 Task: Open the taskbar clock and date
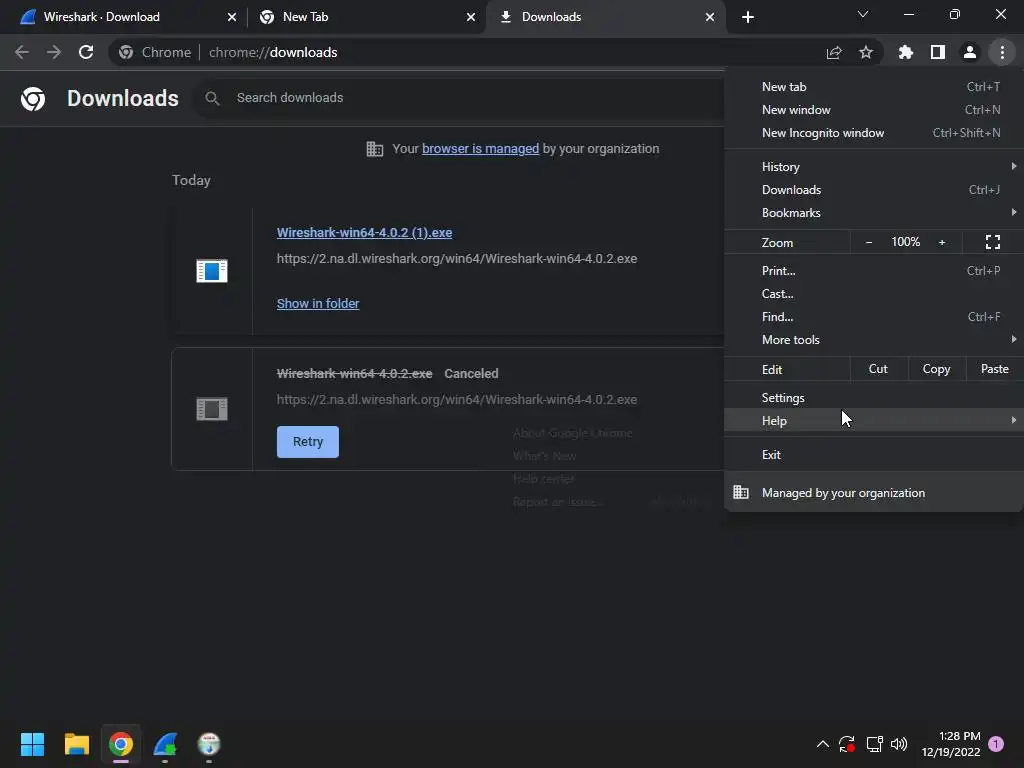(x=951, y=744)
